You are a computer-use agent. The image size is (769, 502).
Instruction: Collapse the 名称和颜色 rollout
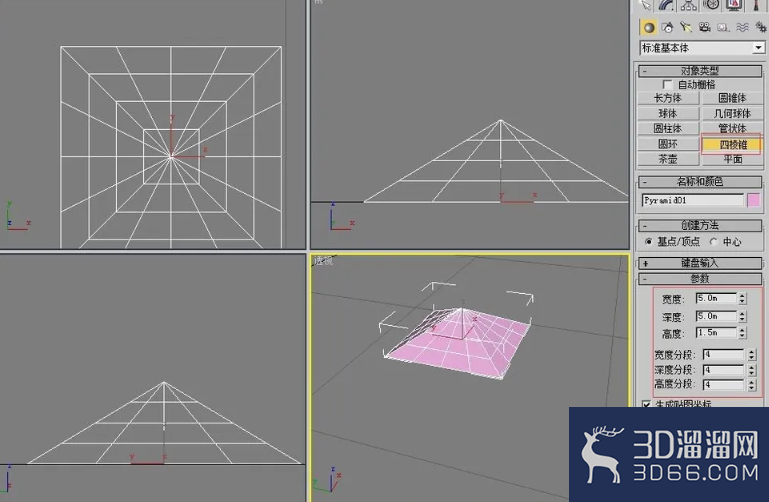click(x=700, y=182)
